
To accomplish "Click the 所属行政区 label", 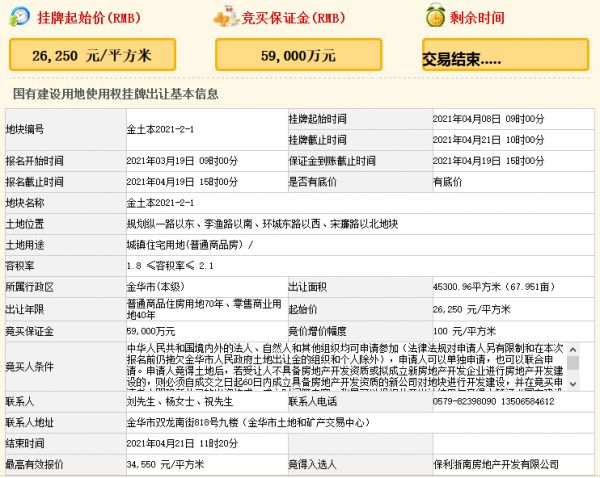I will click(29, 287).
